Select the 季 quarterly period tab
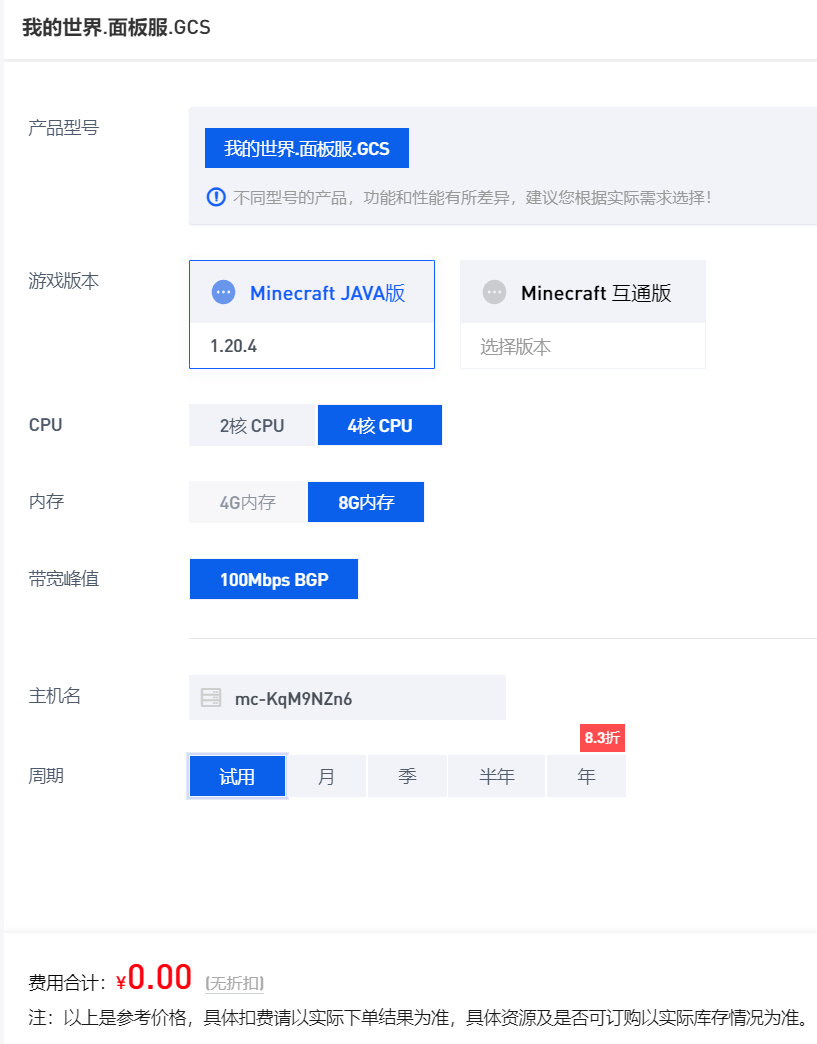The image size is (817, 1044). point(407,776)
